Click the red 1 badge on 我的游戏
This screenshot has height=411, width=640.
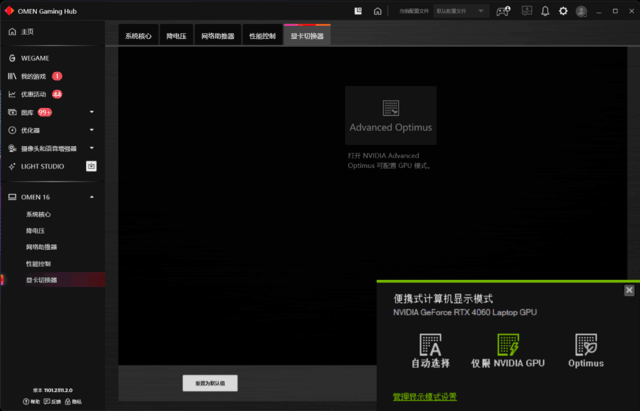57,76
